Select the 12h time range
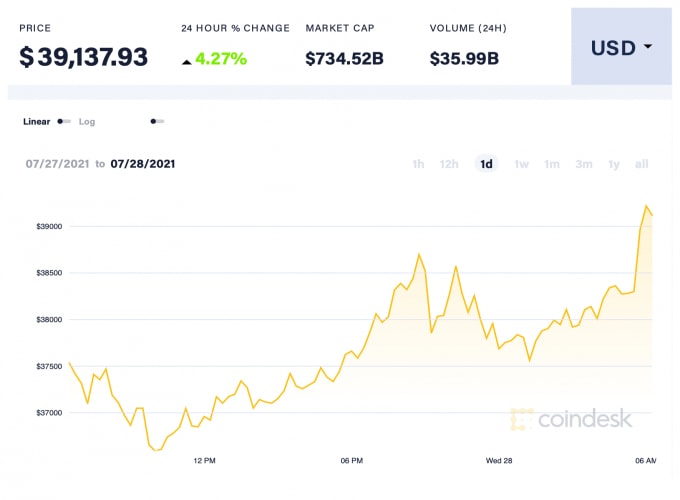680x500 pixels. pos(449,164)
